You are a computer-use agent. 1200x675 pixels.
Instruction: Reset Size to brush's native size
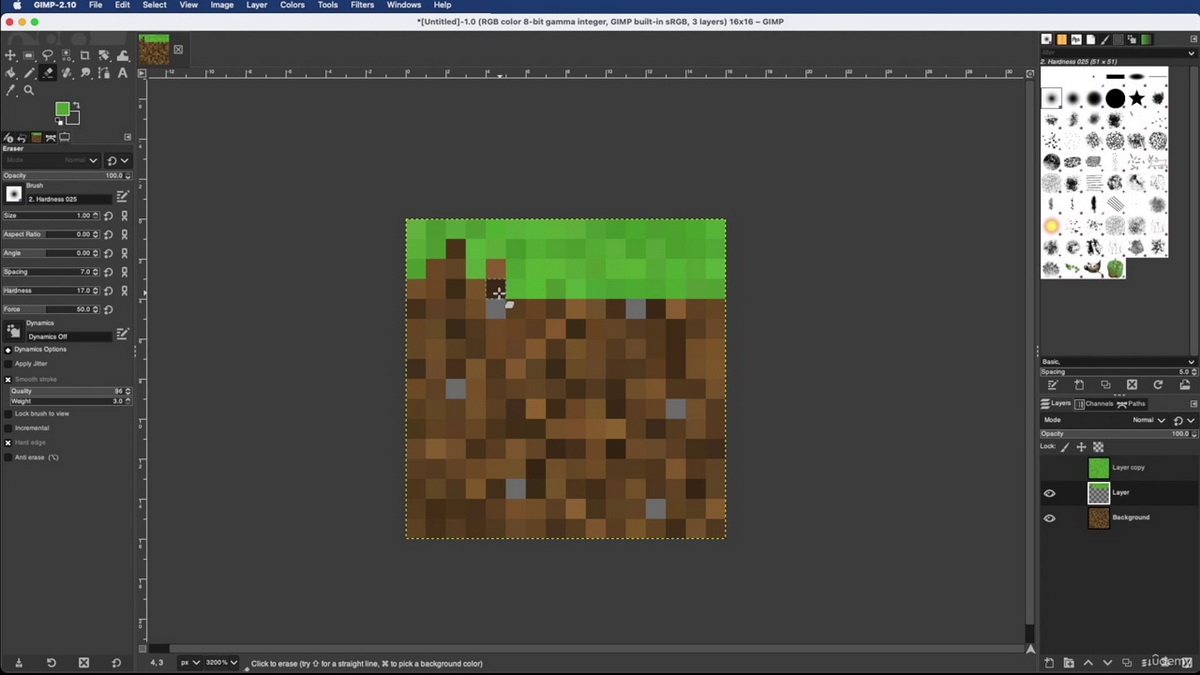[x=109, y=215]
